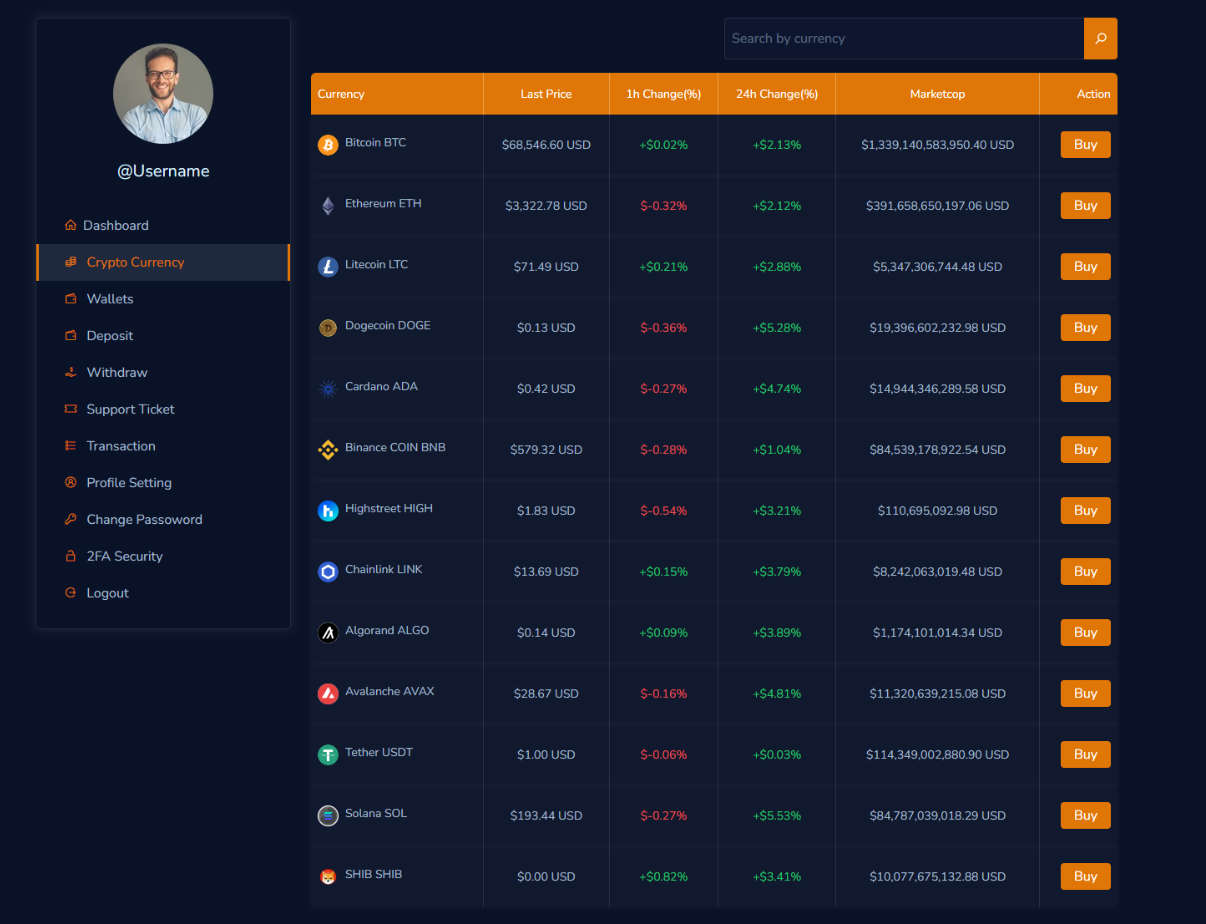Click the Bitcoin coin icon
This screenshot has width=1206, height=924.
[328, 145]
